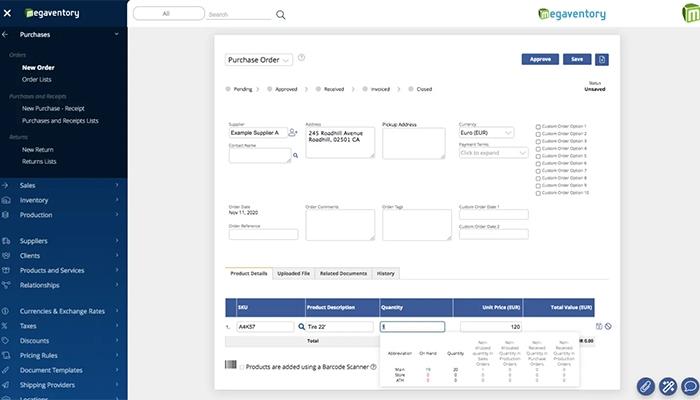Viewport: 700px width, 400px height.
Task: Click the add supplier person icon
Action: pos(292,133)
